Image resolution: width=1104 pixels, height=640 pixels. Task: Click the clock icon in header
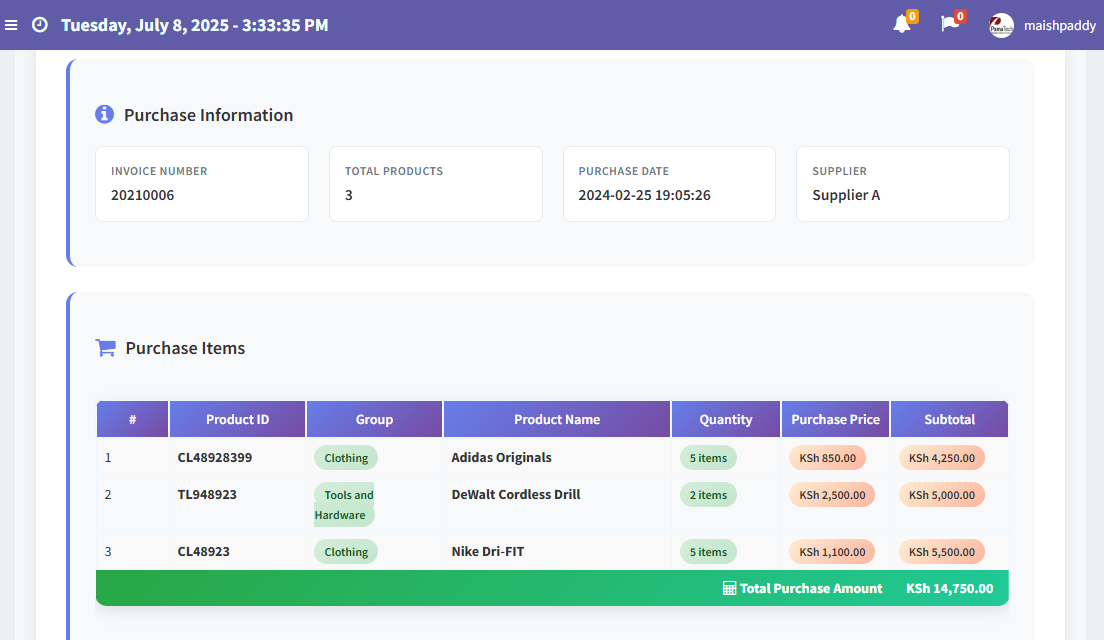[x=40, y=25]
